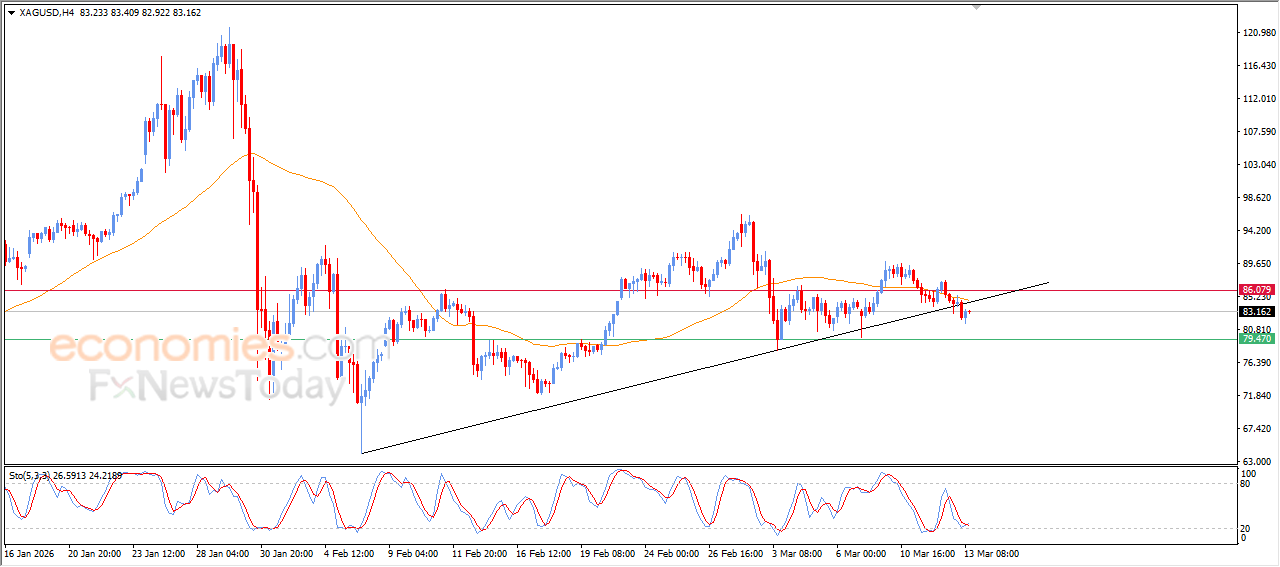Click the triangle arrow beside XAGUSD,H4
The image size is (1280, 567).
coord(11,13)
